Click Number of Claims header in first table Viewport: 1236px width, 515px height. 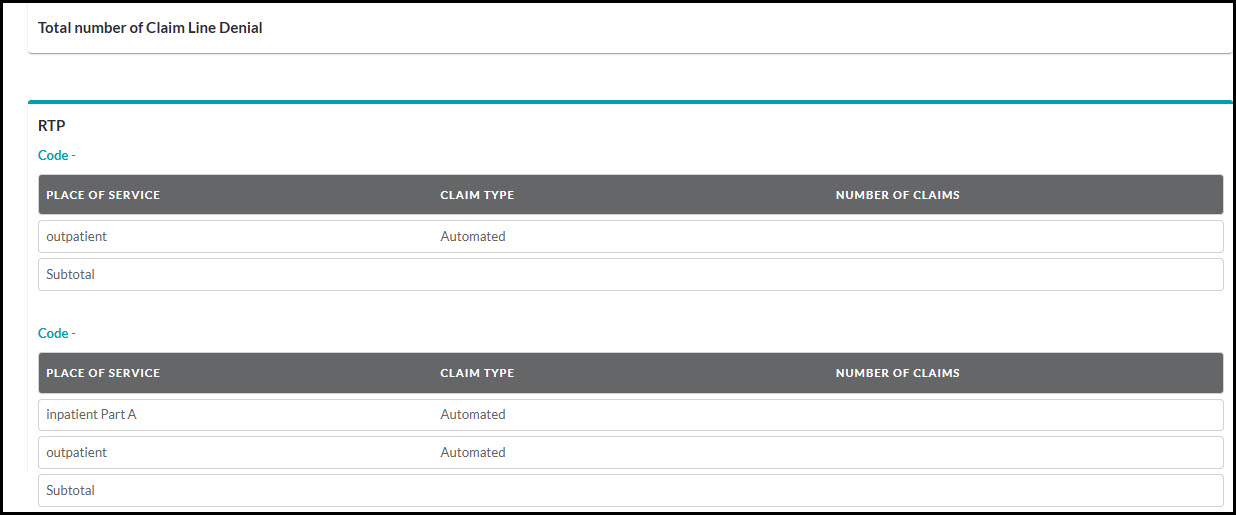coord(897,195)
